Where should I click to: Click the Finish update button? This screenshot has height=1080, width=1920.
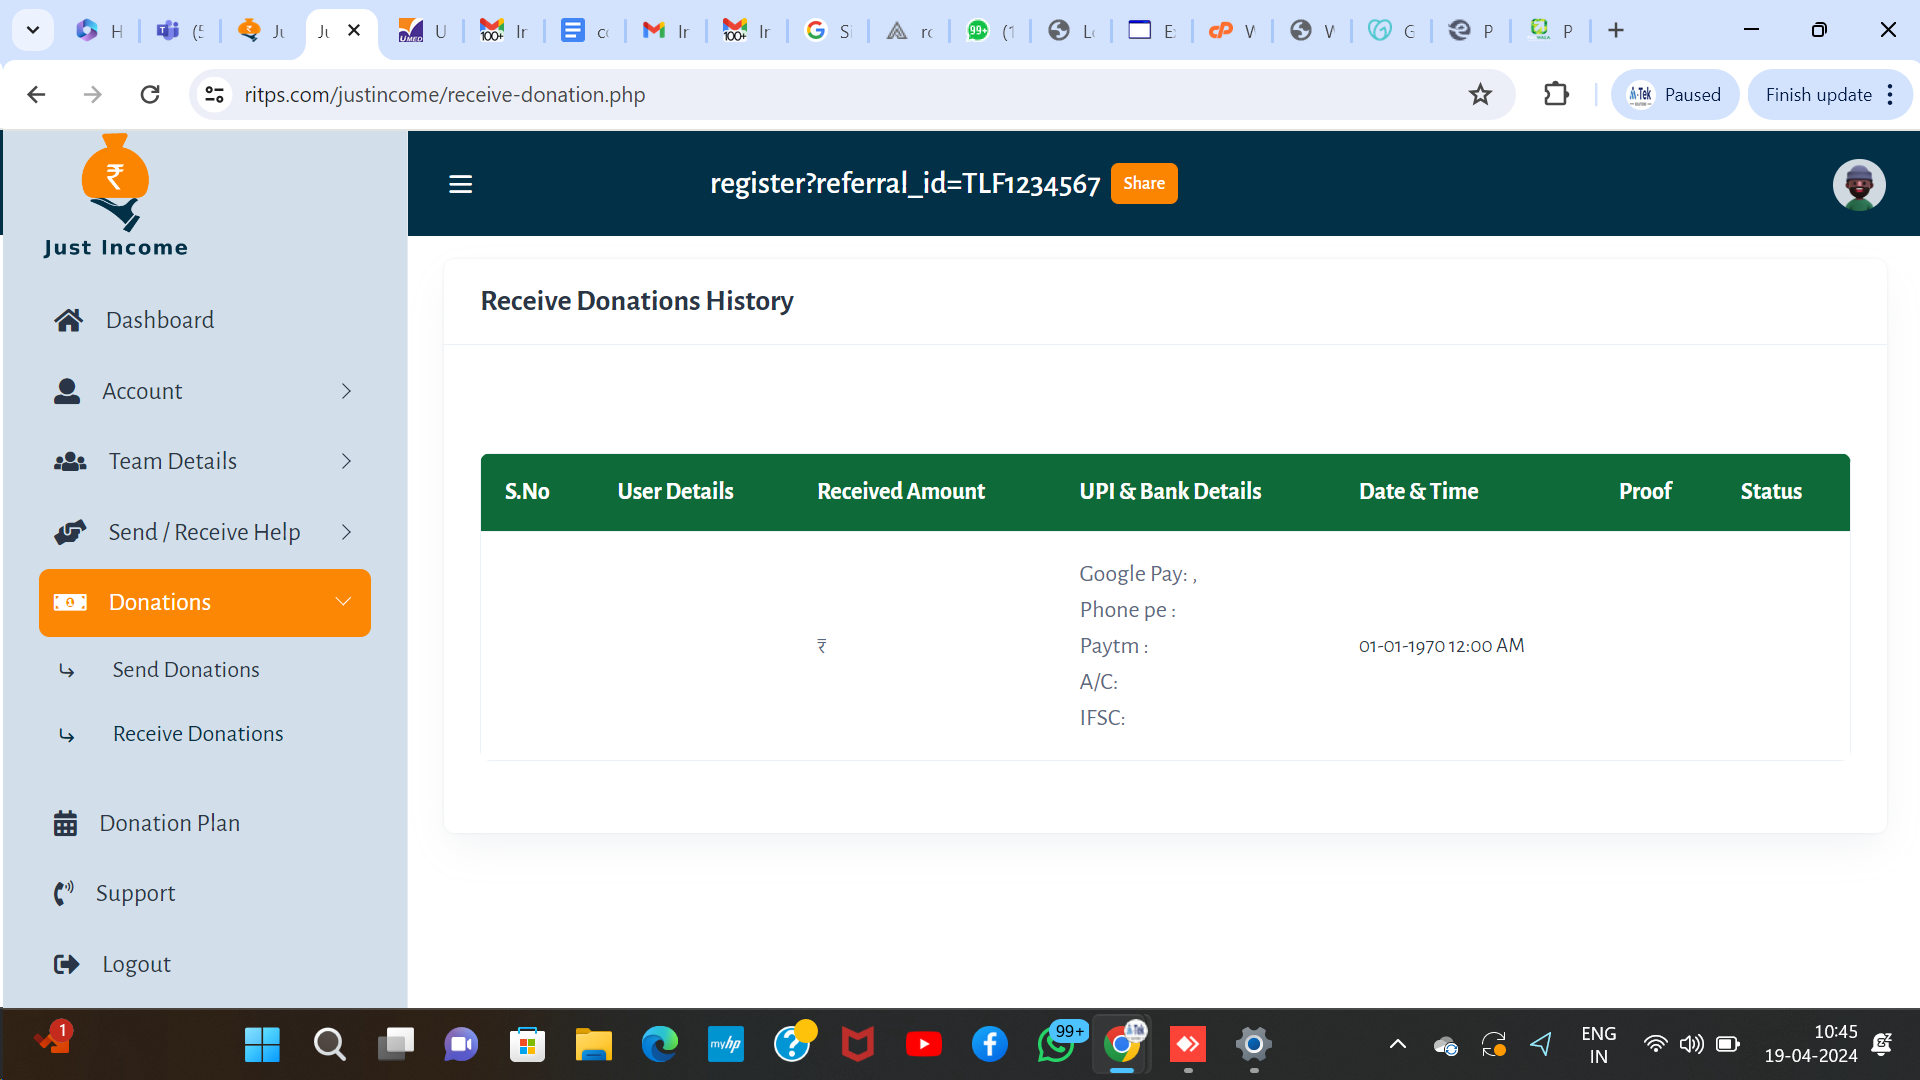(x=1818, y=95)
